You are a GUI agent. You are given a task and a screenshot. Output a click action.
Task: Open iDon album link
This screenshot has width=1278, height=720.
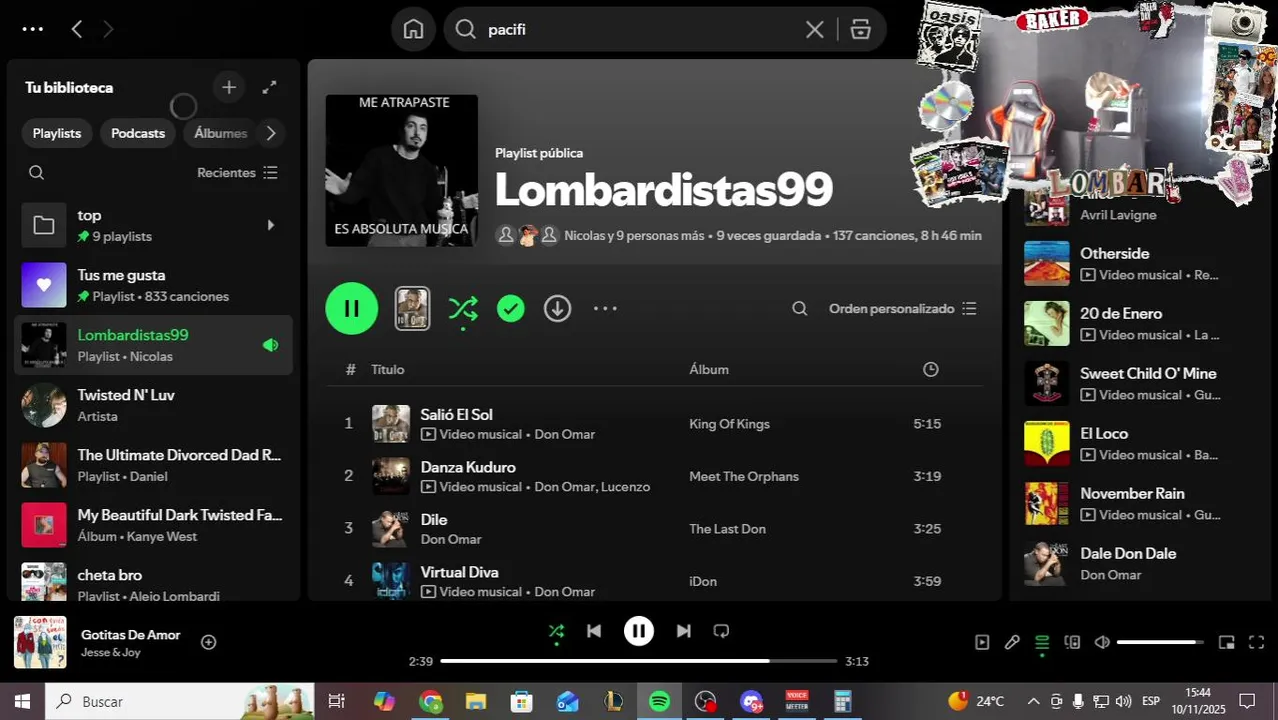tap(703, 581)
